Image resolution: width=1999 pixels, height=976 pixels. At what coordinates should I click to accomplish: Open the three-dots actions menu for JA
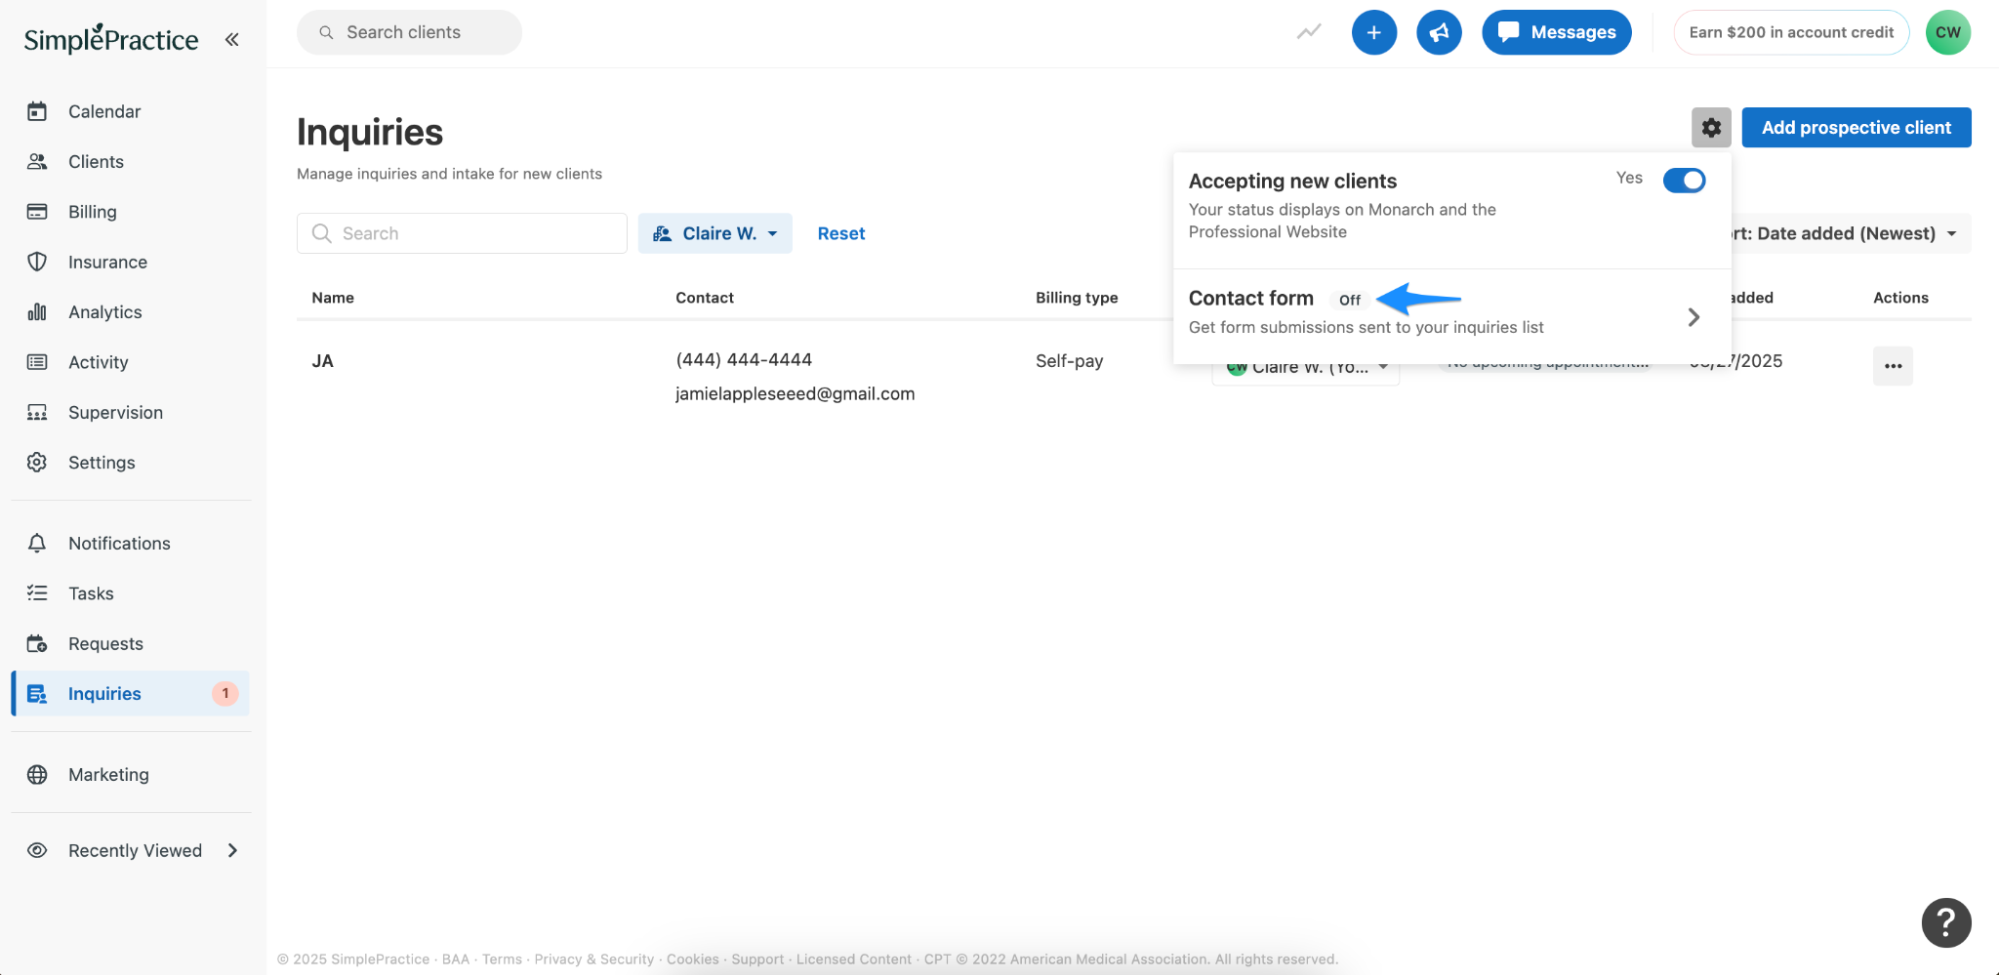point(1893,366)
